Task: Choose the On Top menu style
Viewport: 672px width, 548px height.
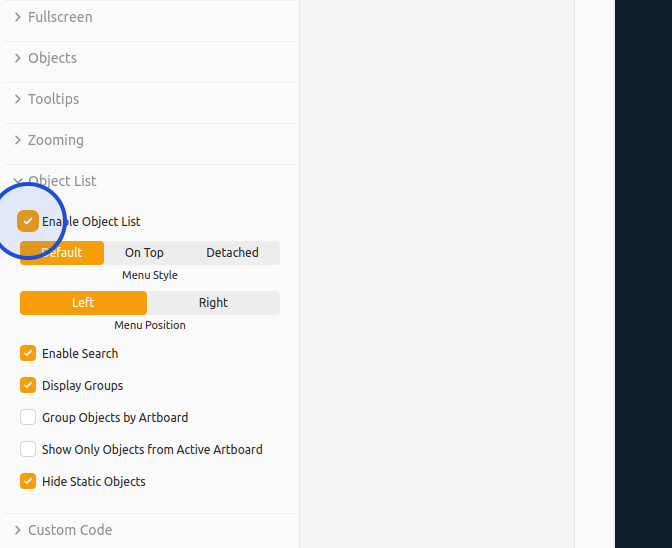Action: [x=144, y=253]
